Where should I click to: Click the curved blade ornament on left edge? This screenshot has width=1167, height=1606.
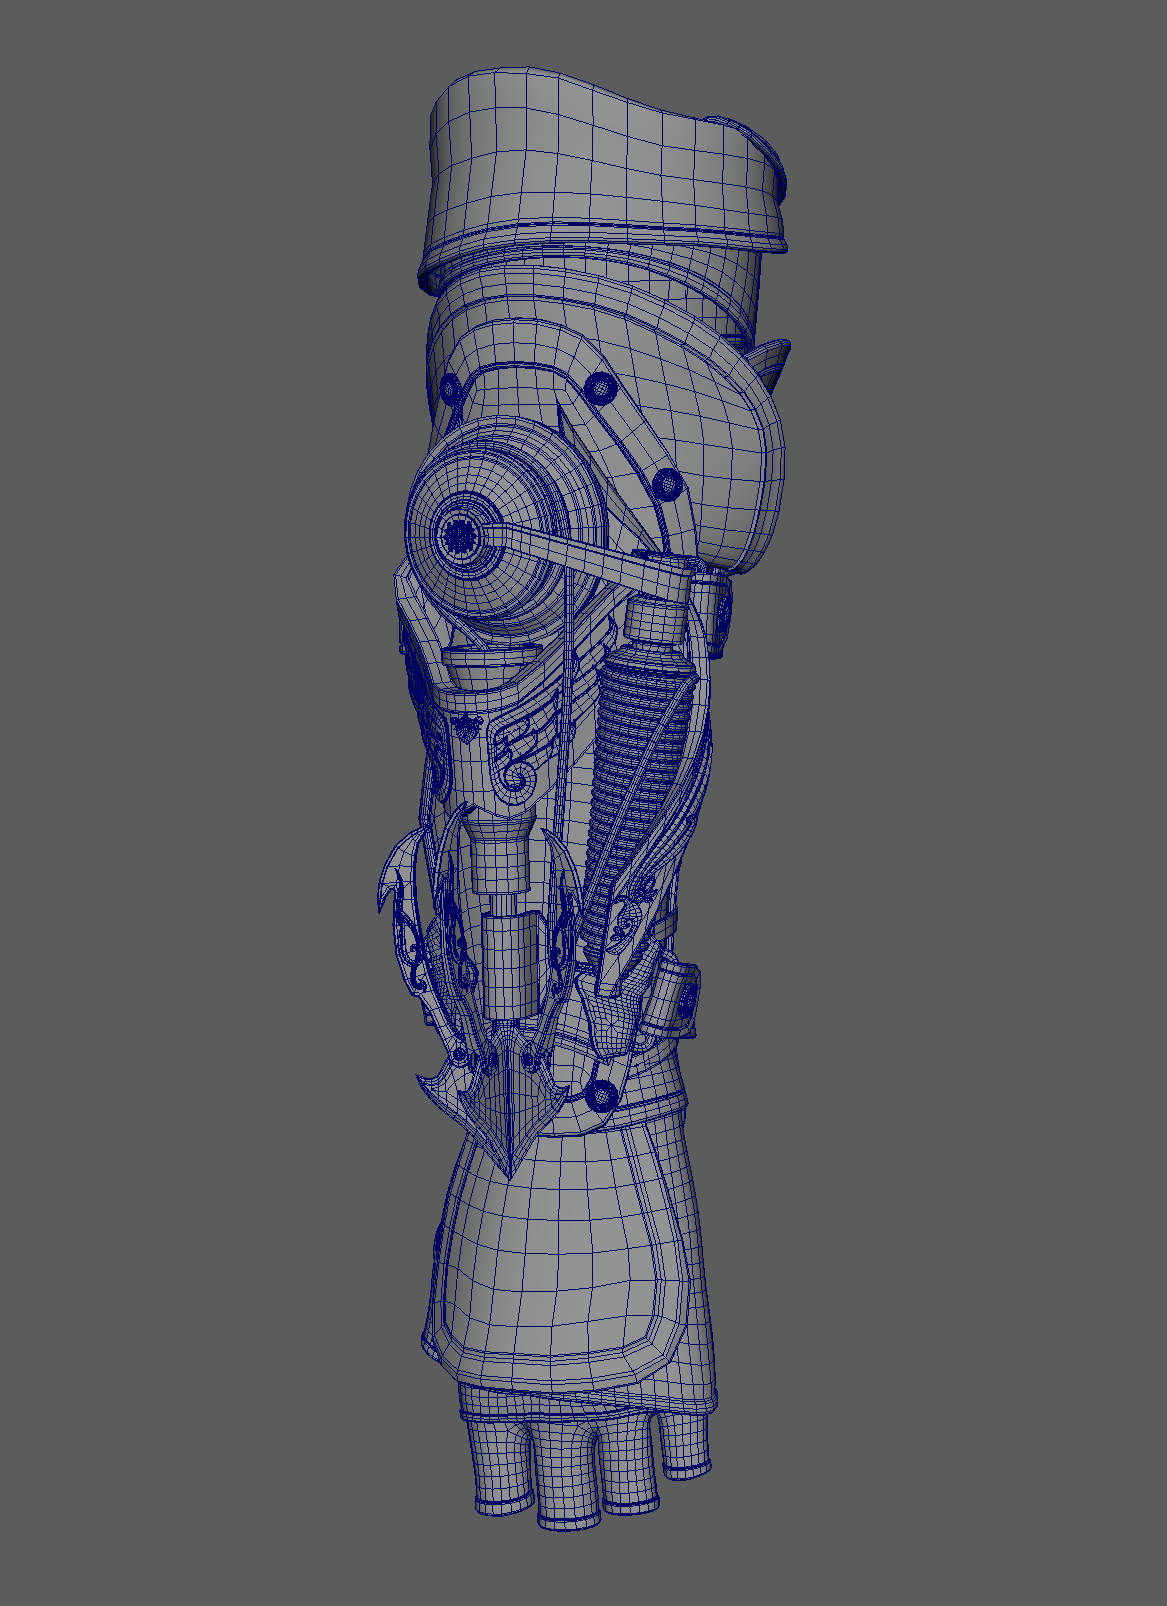[x=392, y=880]
